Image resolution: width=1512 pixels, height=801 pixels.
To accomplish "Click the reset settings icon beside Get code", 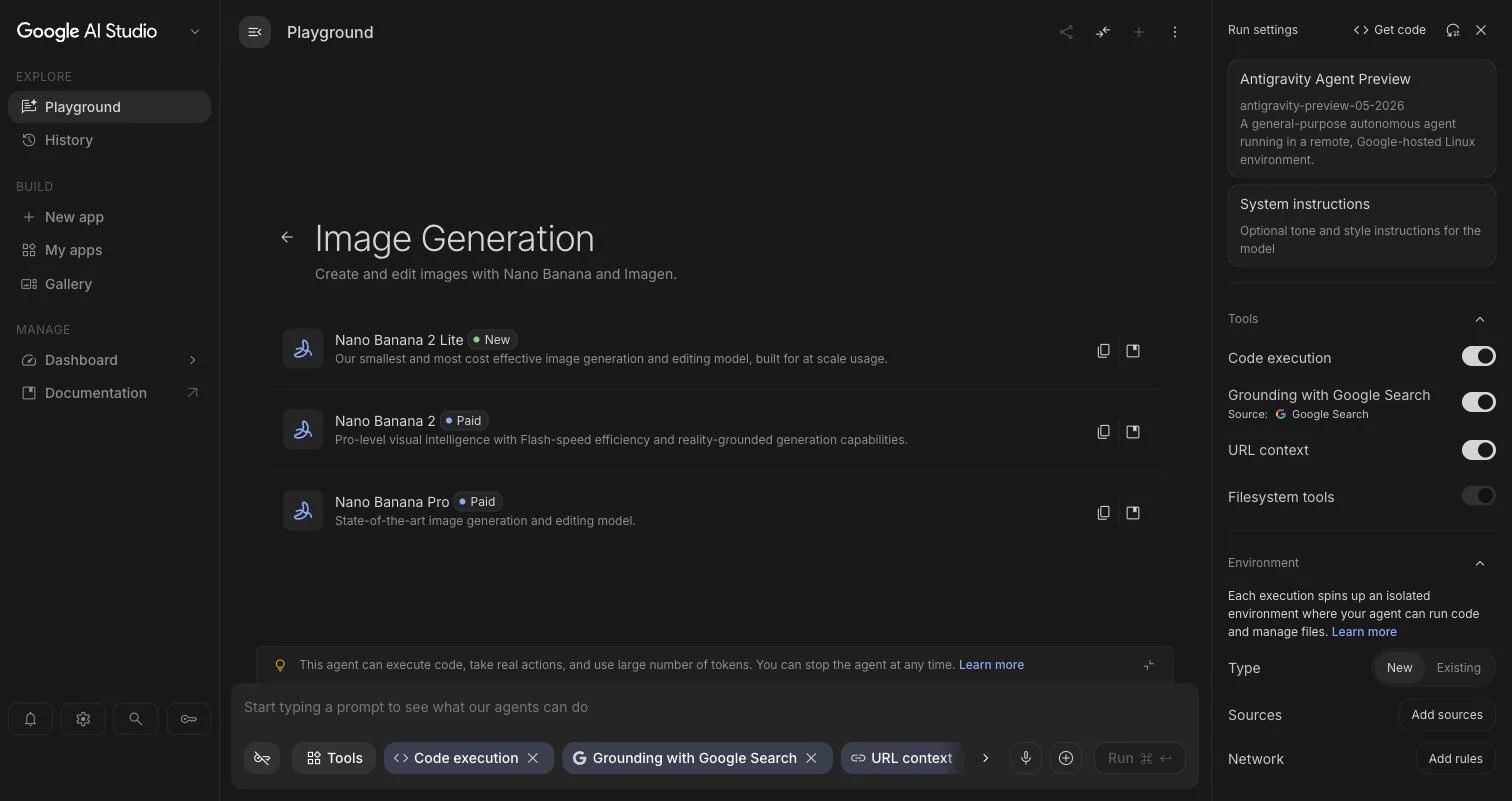I will click(x=1453, y=30).
